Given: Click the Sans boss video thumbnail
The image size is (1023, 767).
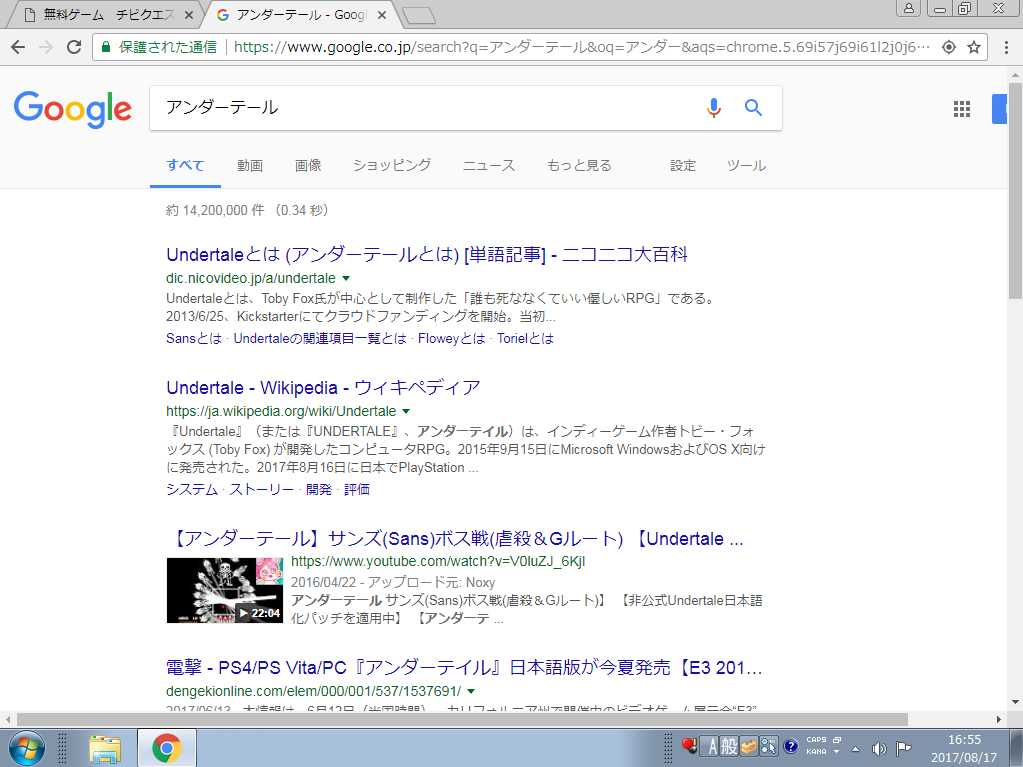Looking at the screenshot, I should [225, 590].
